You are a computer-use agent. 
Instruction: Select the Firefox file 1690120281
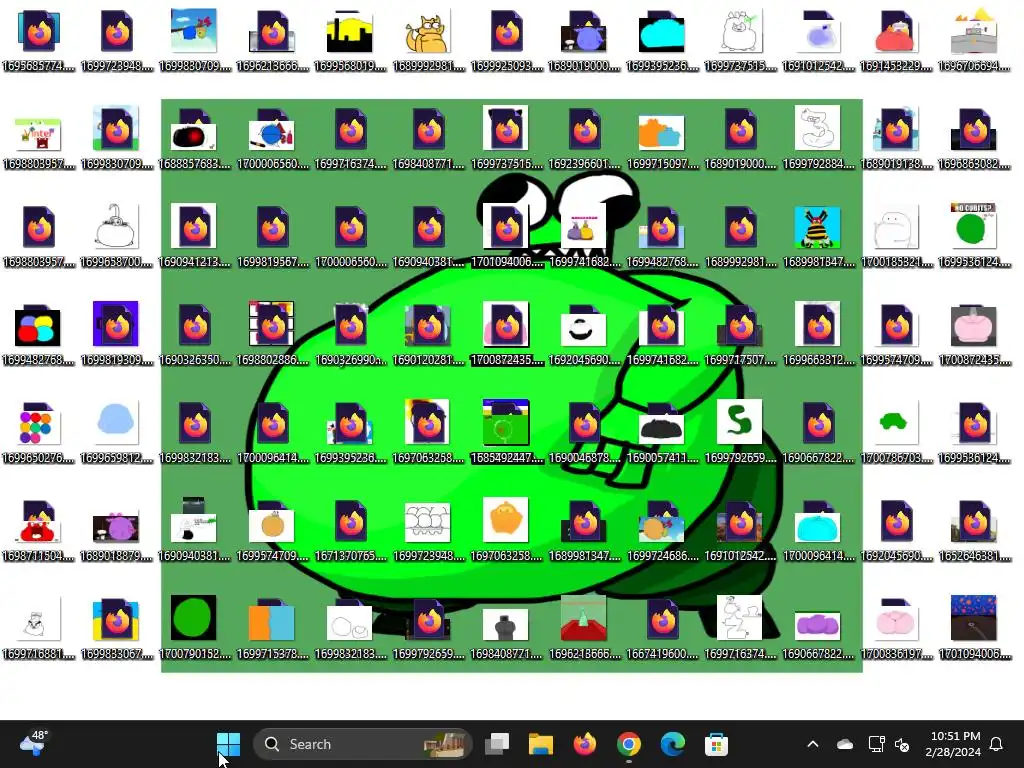tap(428, 334)
